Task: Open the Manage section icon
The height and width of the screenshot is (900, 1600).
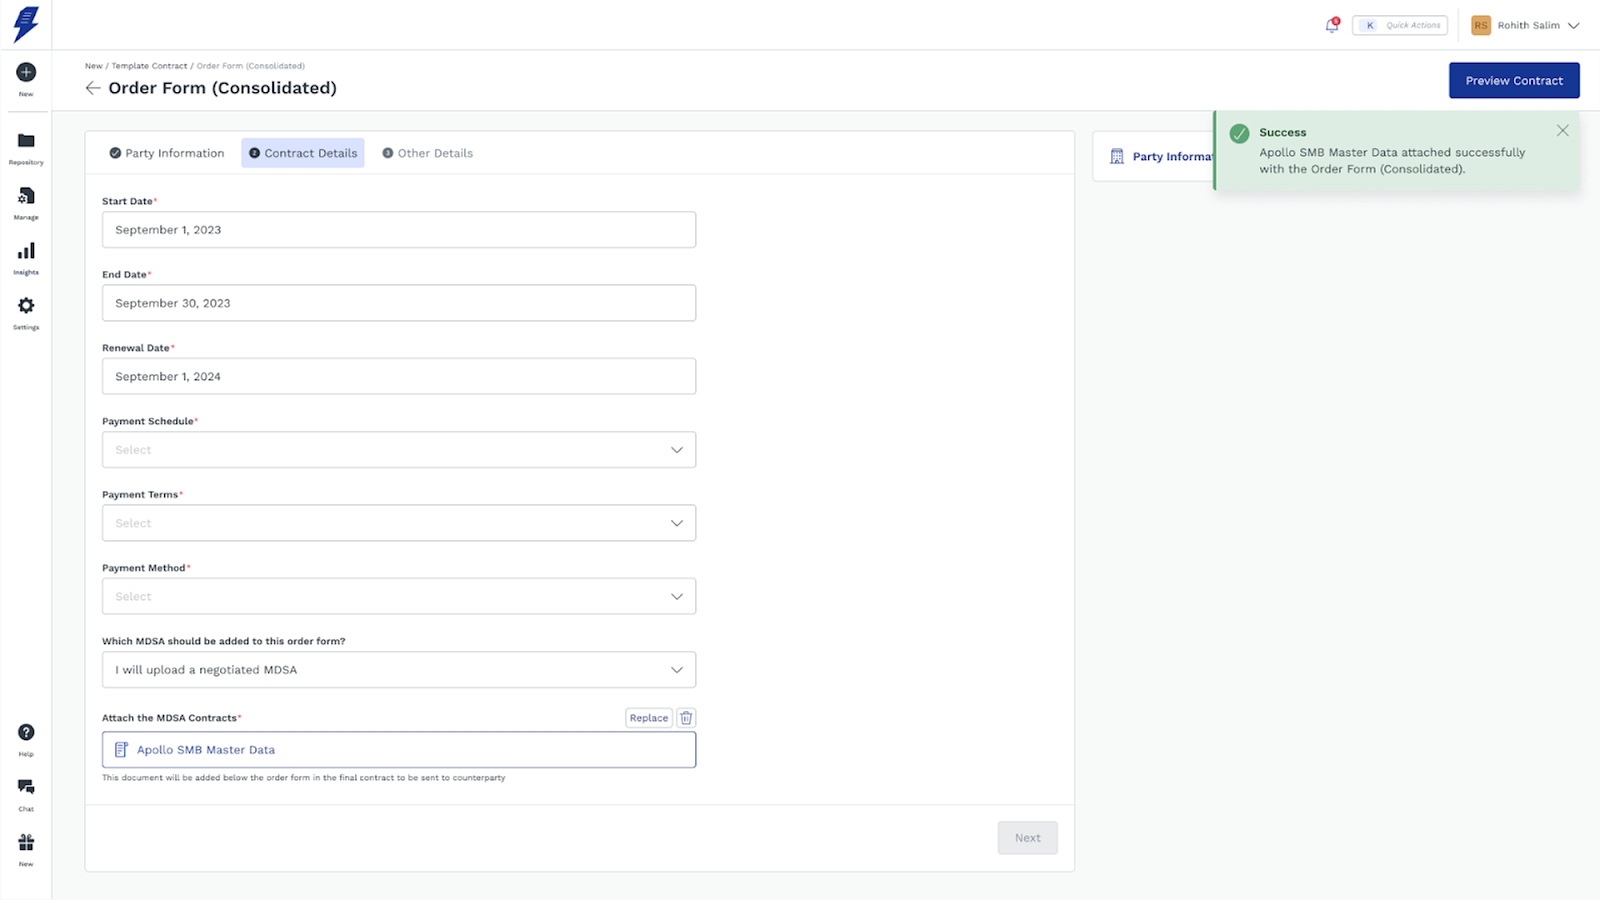Action: [x=26, y=196]
